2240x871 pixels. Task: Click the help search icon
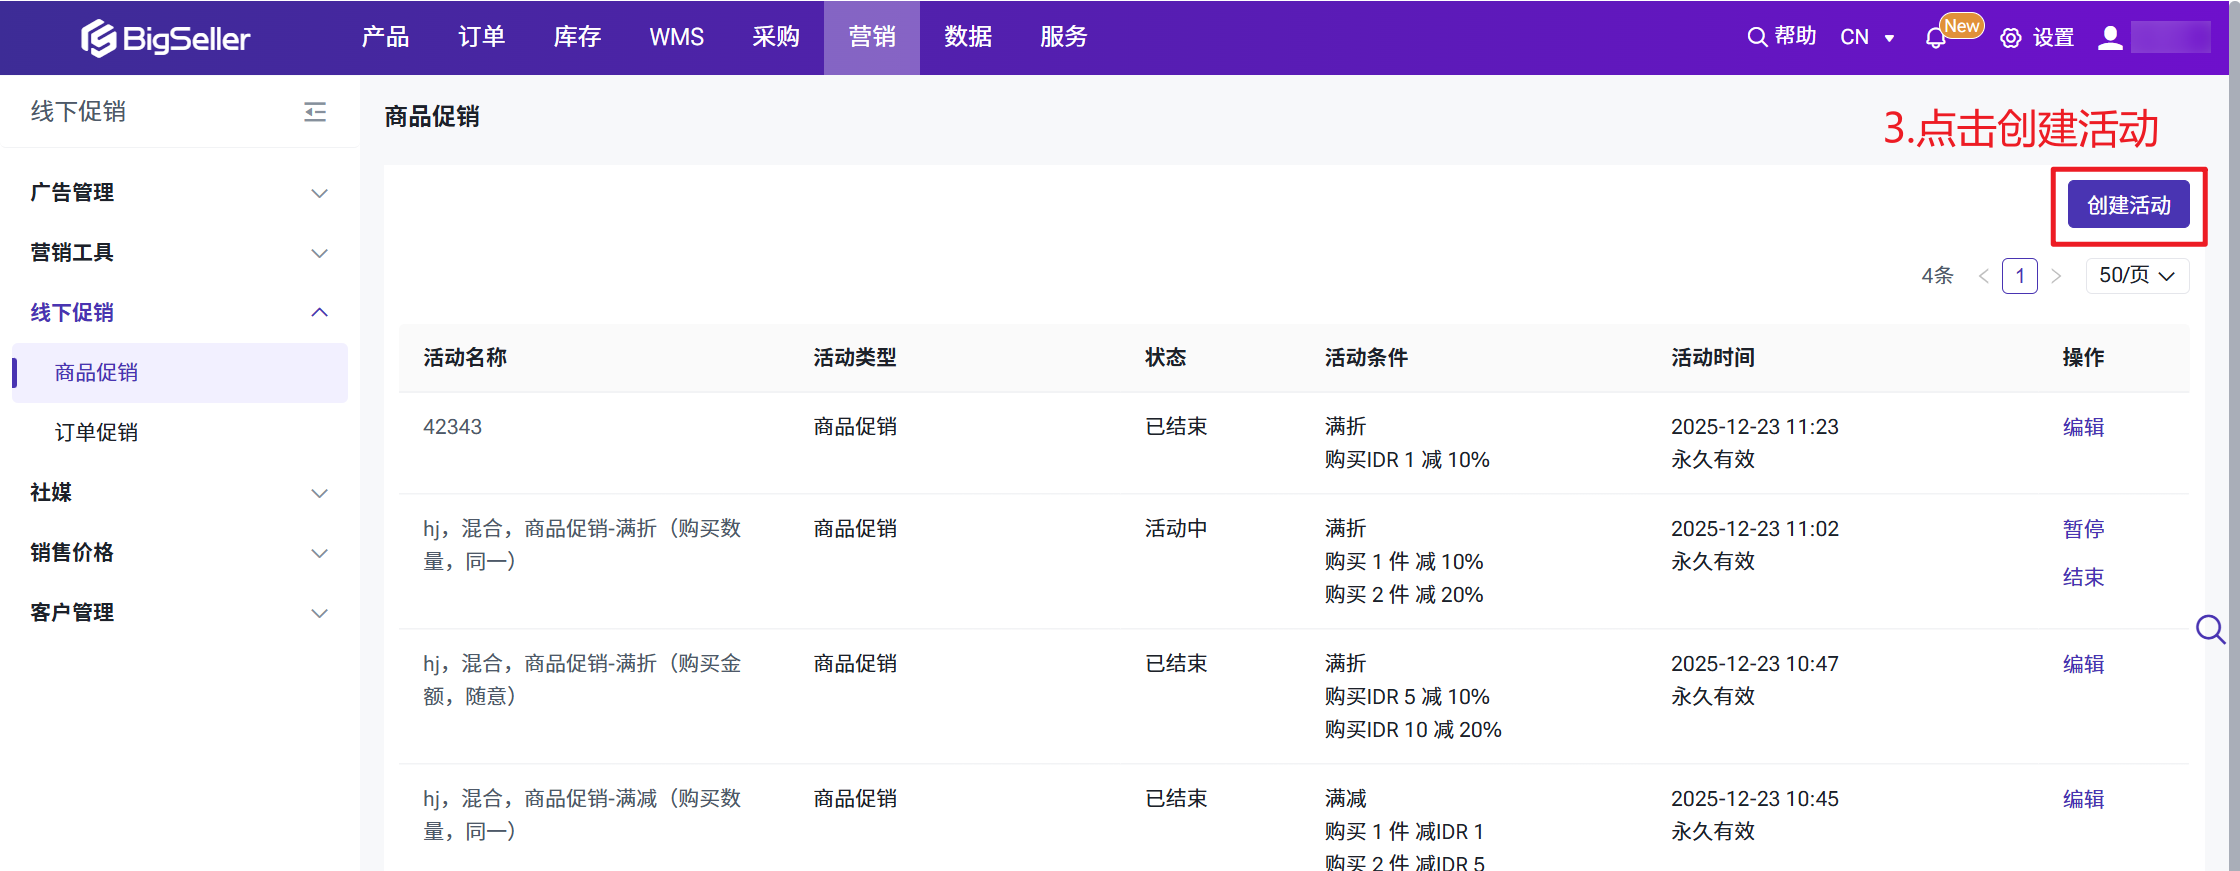pyautogui.click(x=1756, y=37)
